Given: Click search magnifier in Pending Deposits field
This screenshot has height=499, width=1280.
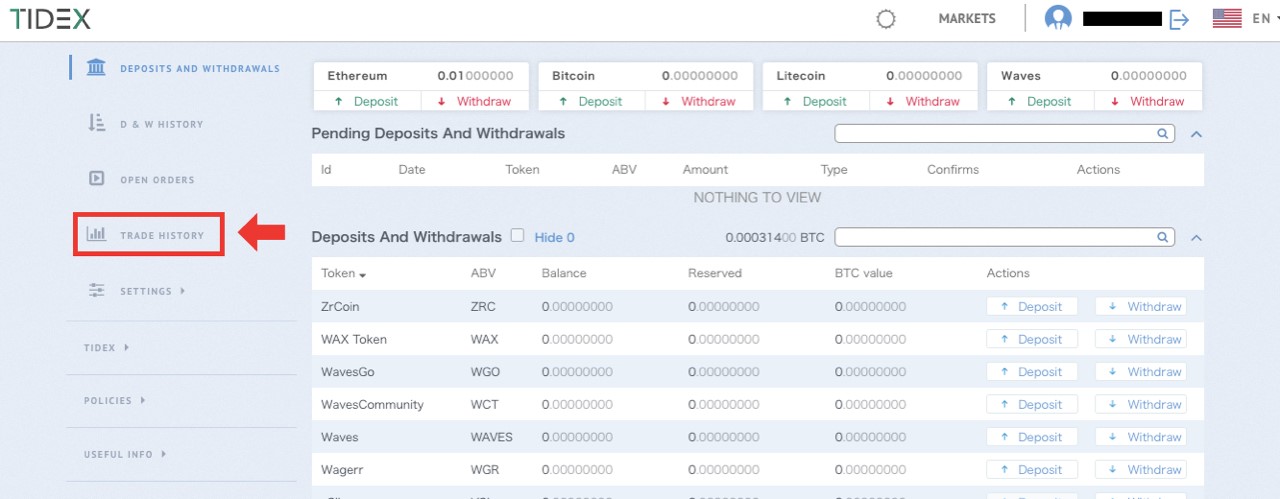Looking at the screenshot, I should tap(1163, 133).
